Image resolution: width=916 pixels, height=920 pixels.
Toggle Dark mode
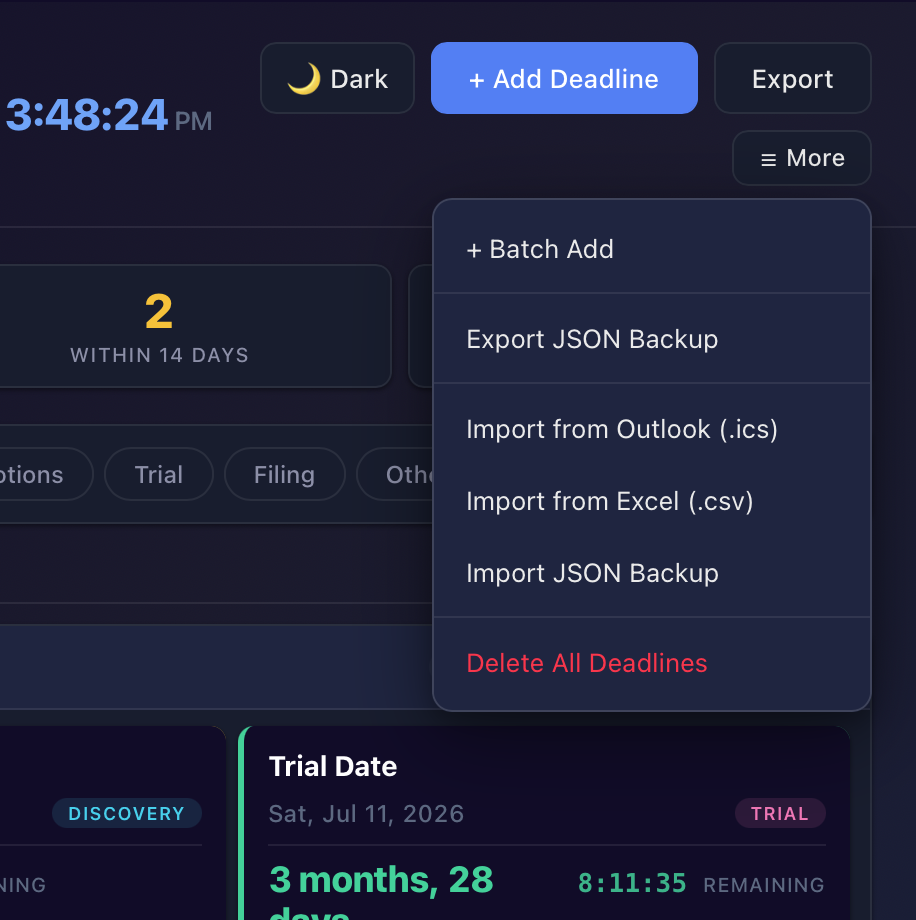point(337,77)
